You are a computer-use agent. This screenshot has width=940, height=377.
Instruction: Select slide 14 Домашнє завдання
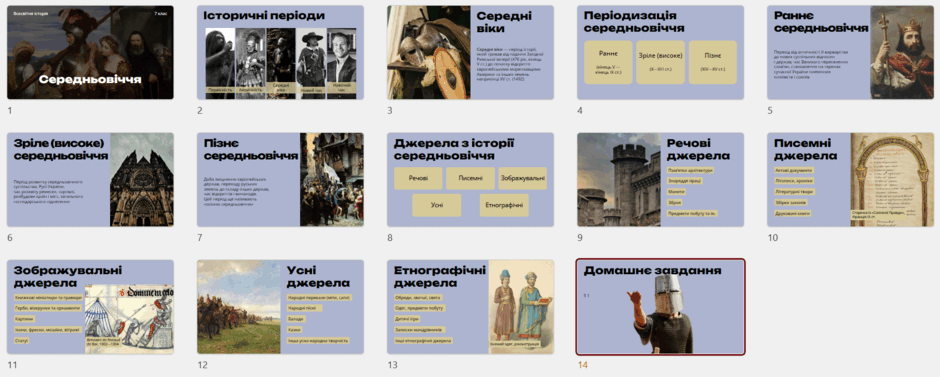(660, 307)
